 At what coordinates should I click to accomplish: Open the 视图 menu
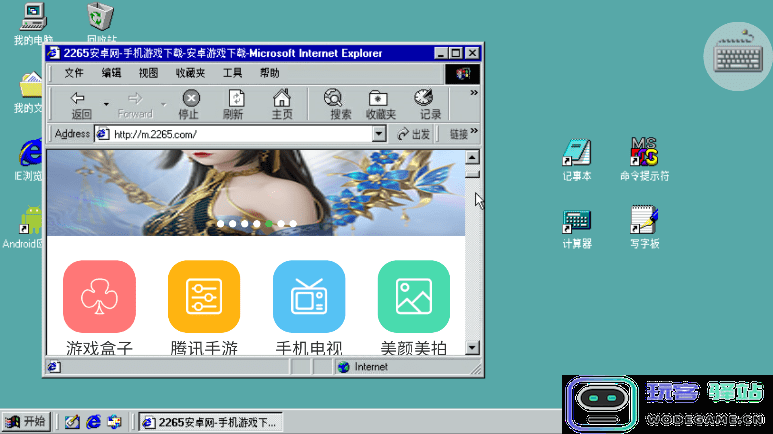tap(148, 73)
